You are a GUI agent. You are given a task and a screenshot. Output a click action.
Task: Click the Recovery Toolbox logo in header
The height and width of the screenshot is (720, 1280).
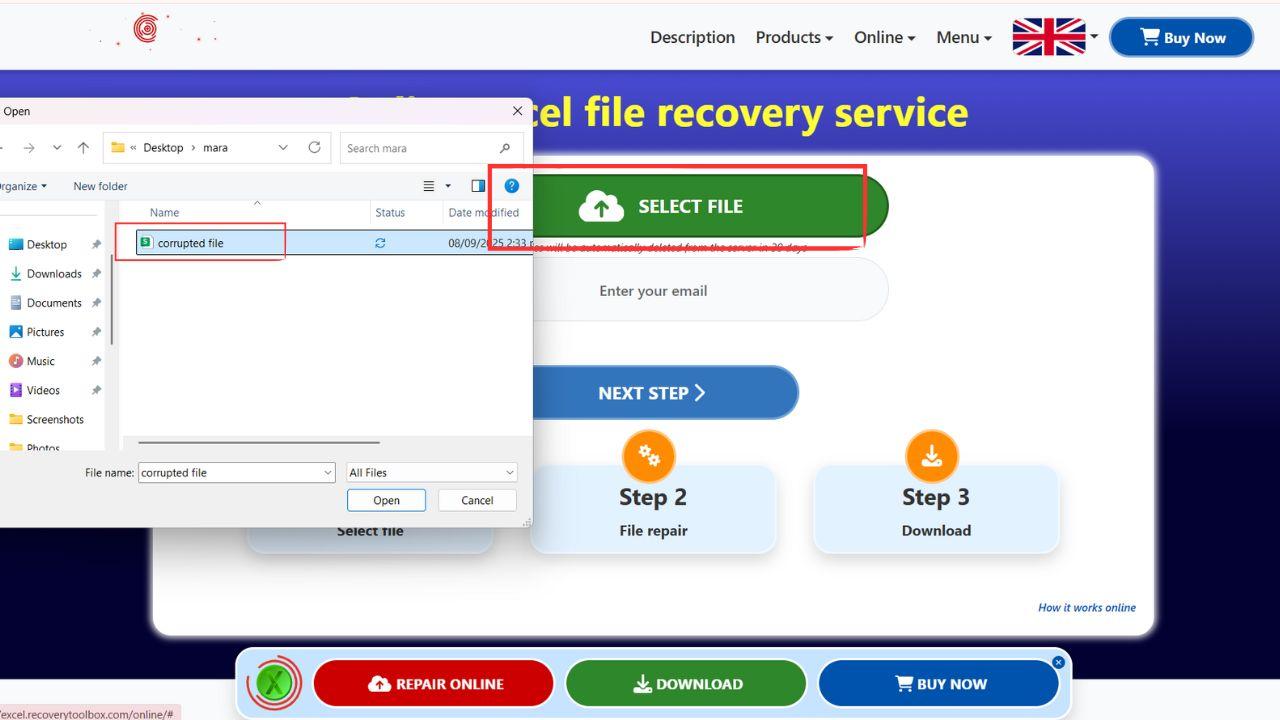(145, 30)
